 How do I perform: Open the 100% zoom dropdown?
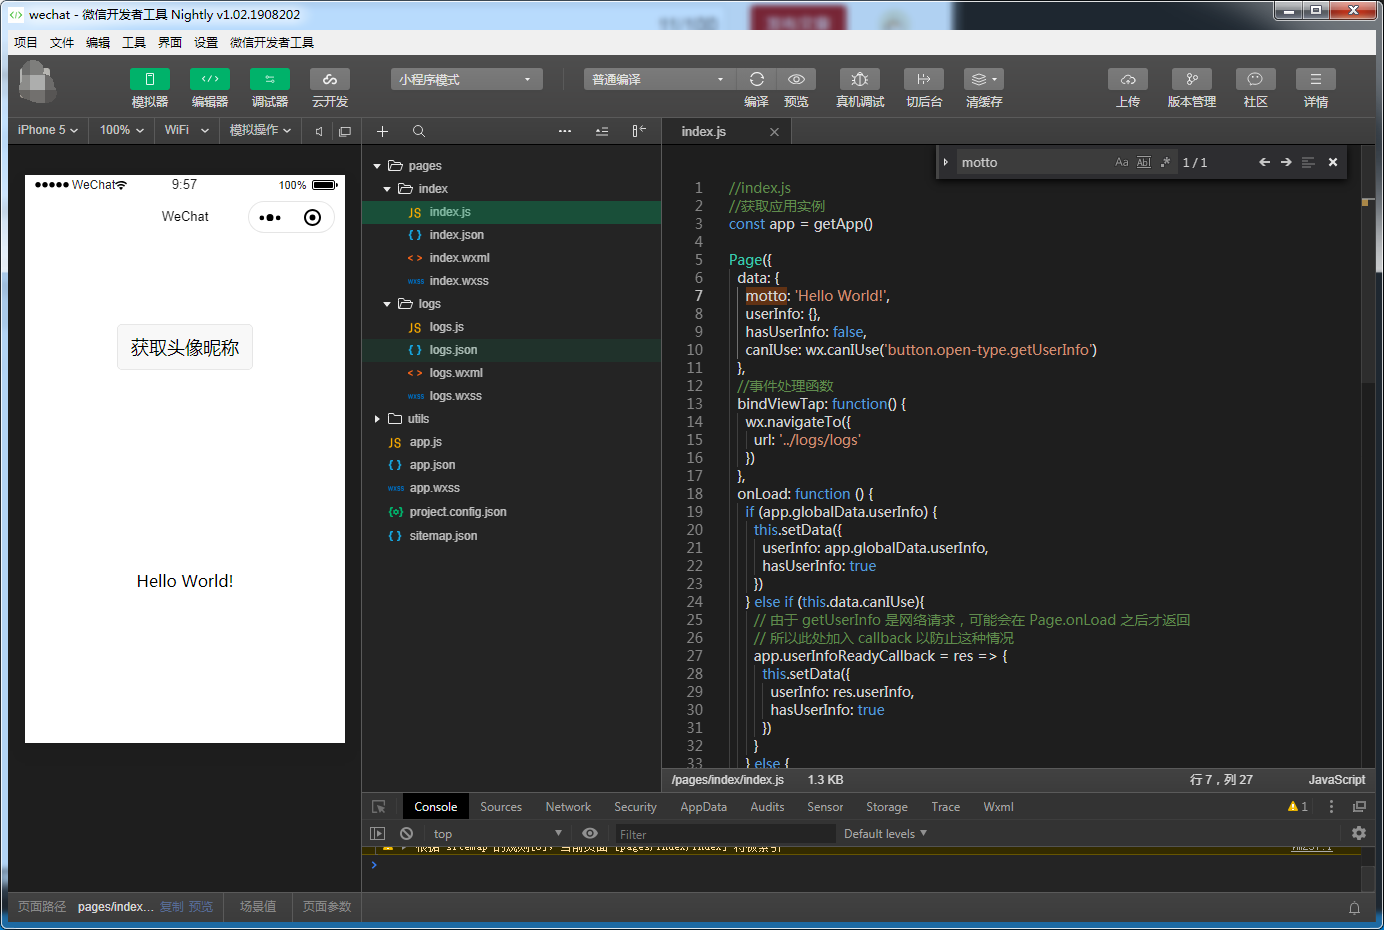point(122,130)
